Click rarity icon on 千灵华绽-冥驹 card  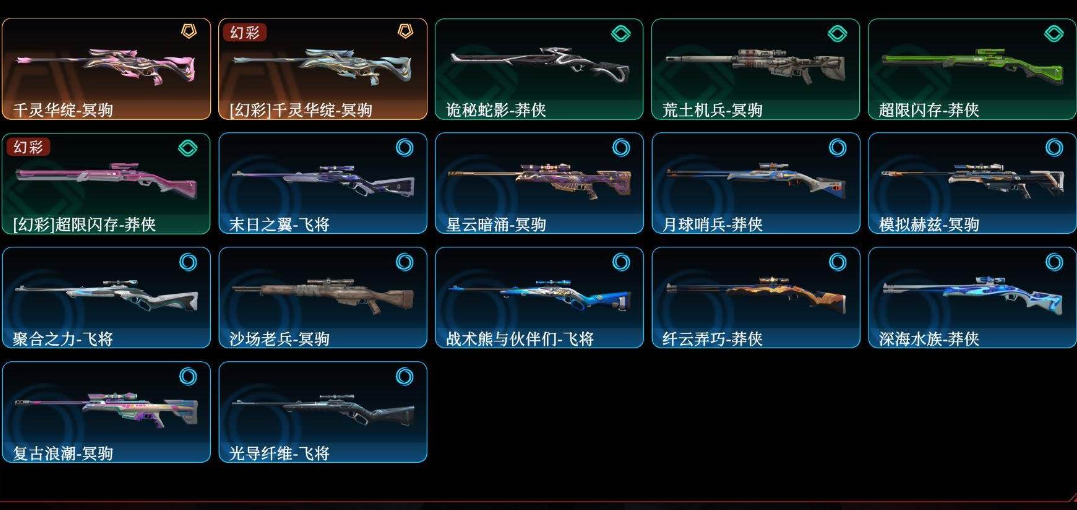pyautogui.click(x=188, y=32)
